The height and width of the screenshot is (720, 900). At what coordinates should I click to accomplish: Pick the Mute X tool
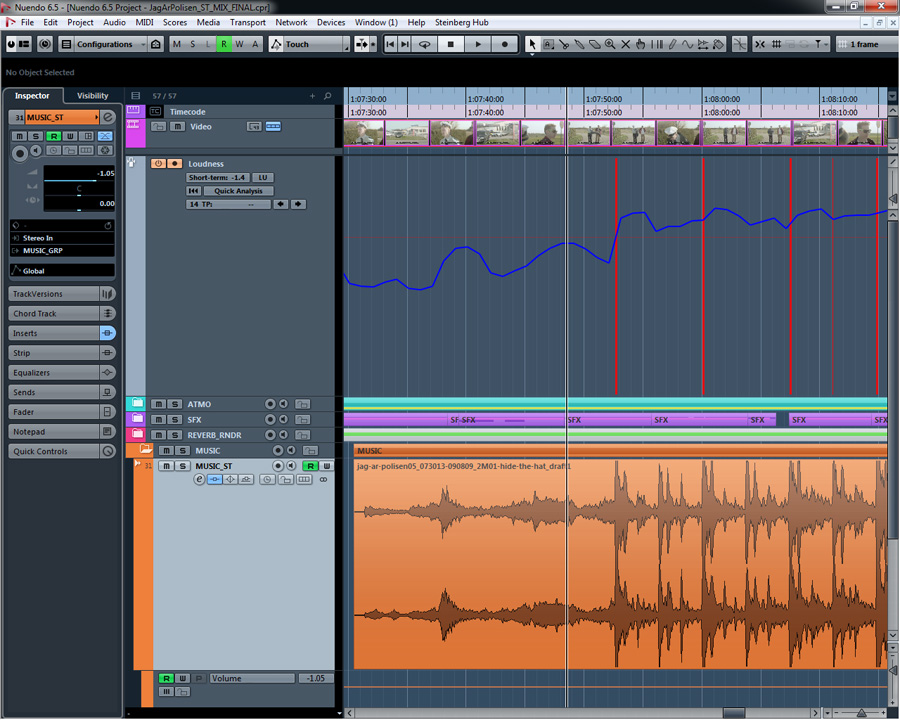626,44
